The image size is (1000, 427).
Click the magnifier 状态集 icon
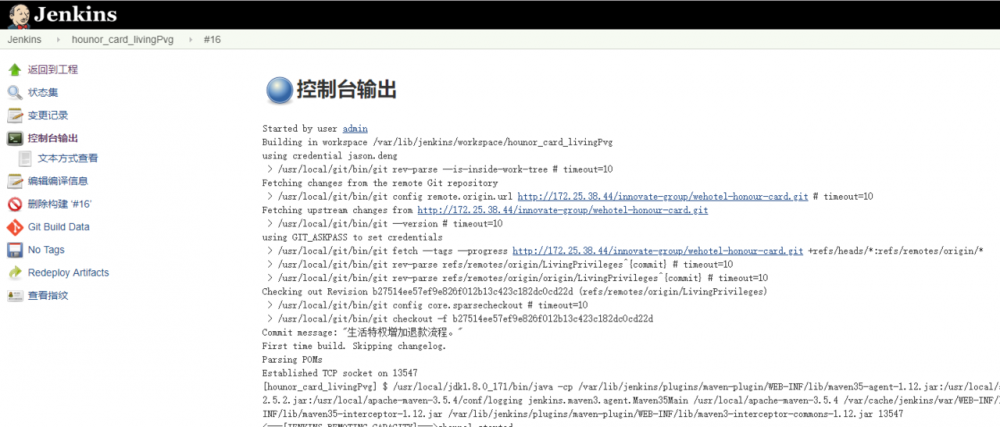coord(15,93)
